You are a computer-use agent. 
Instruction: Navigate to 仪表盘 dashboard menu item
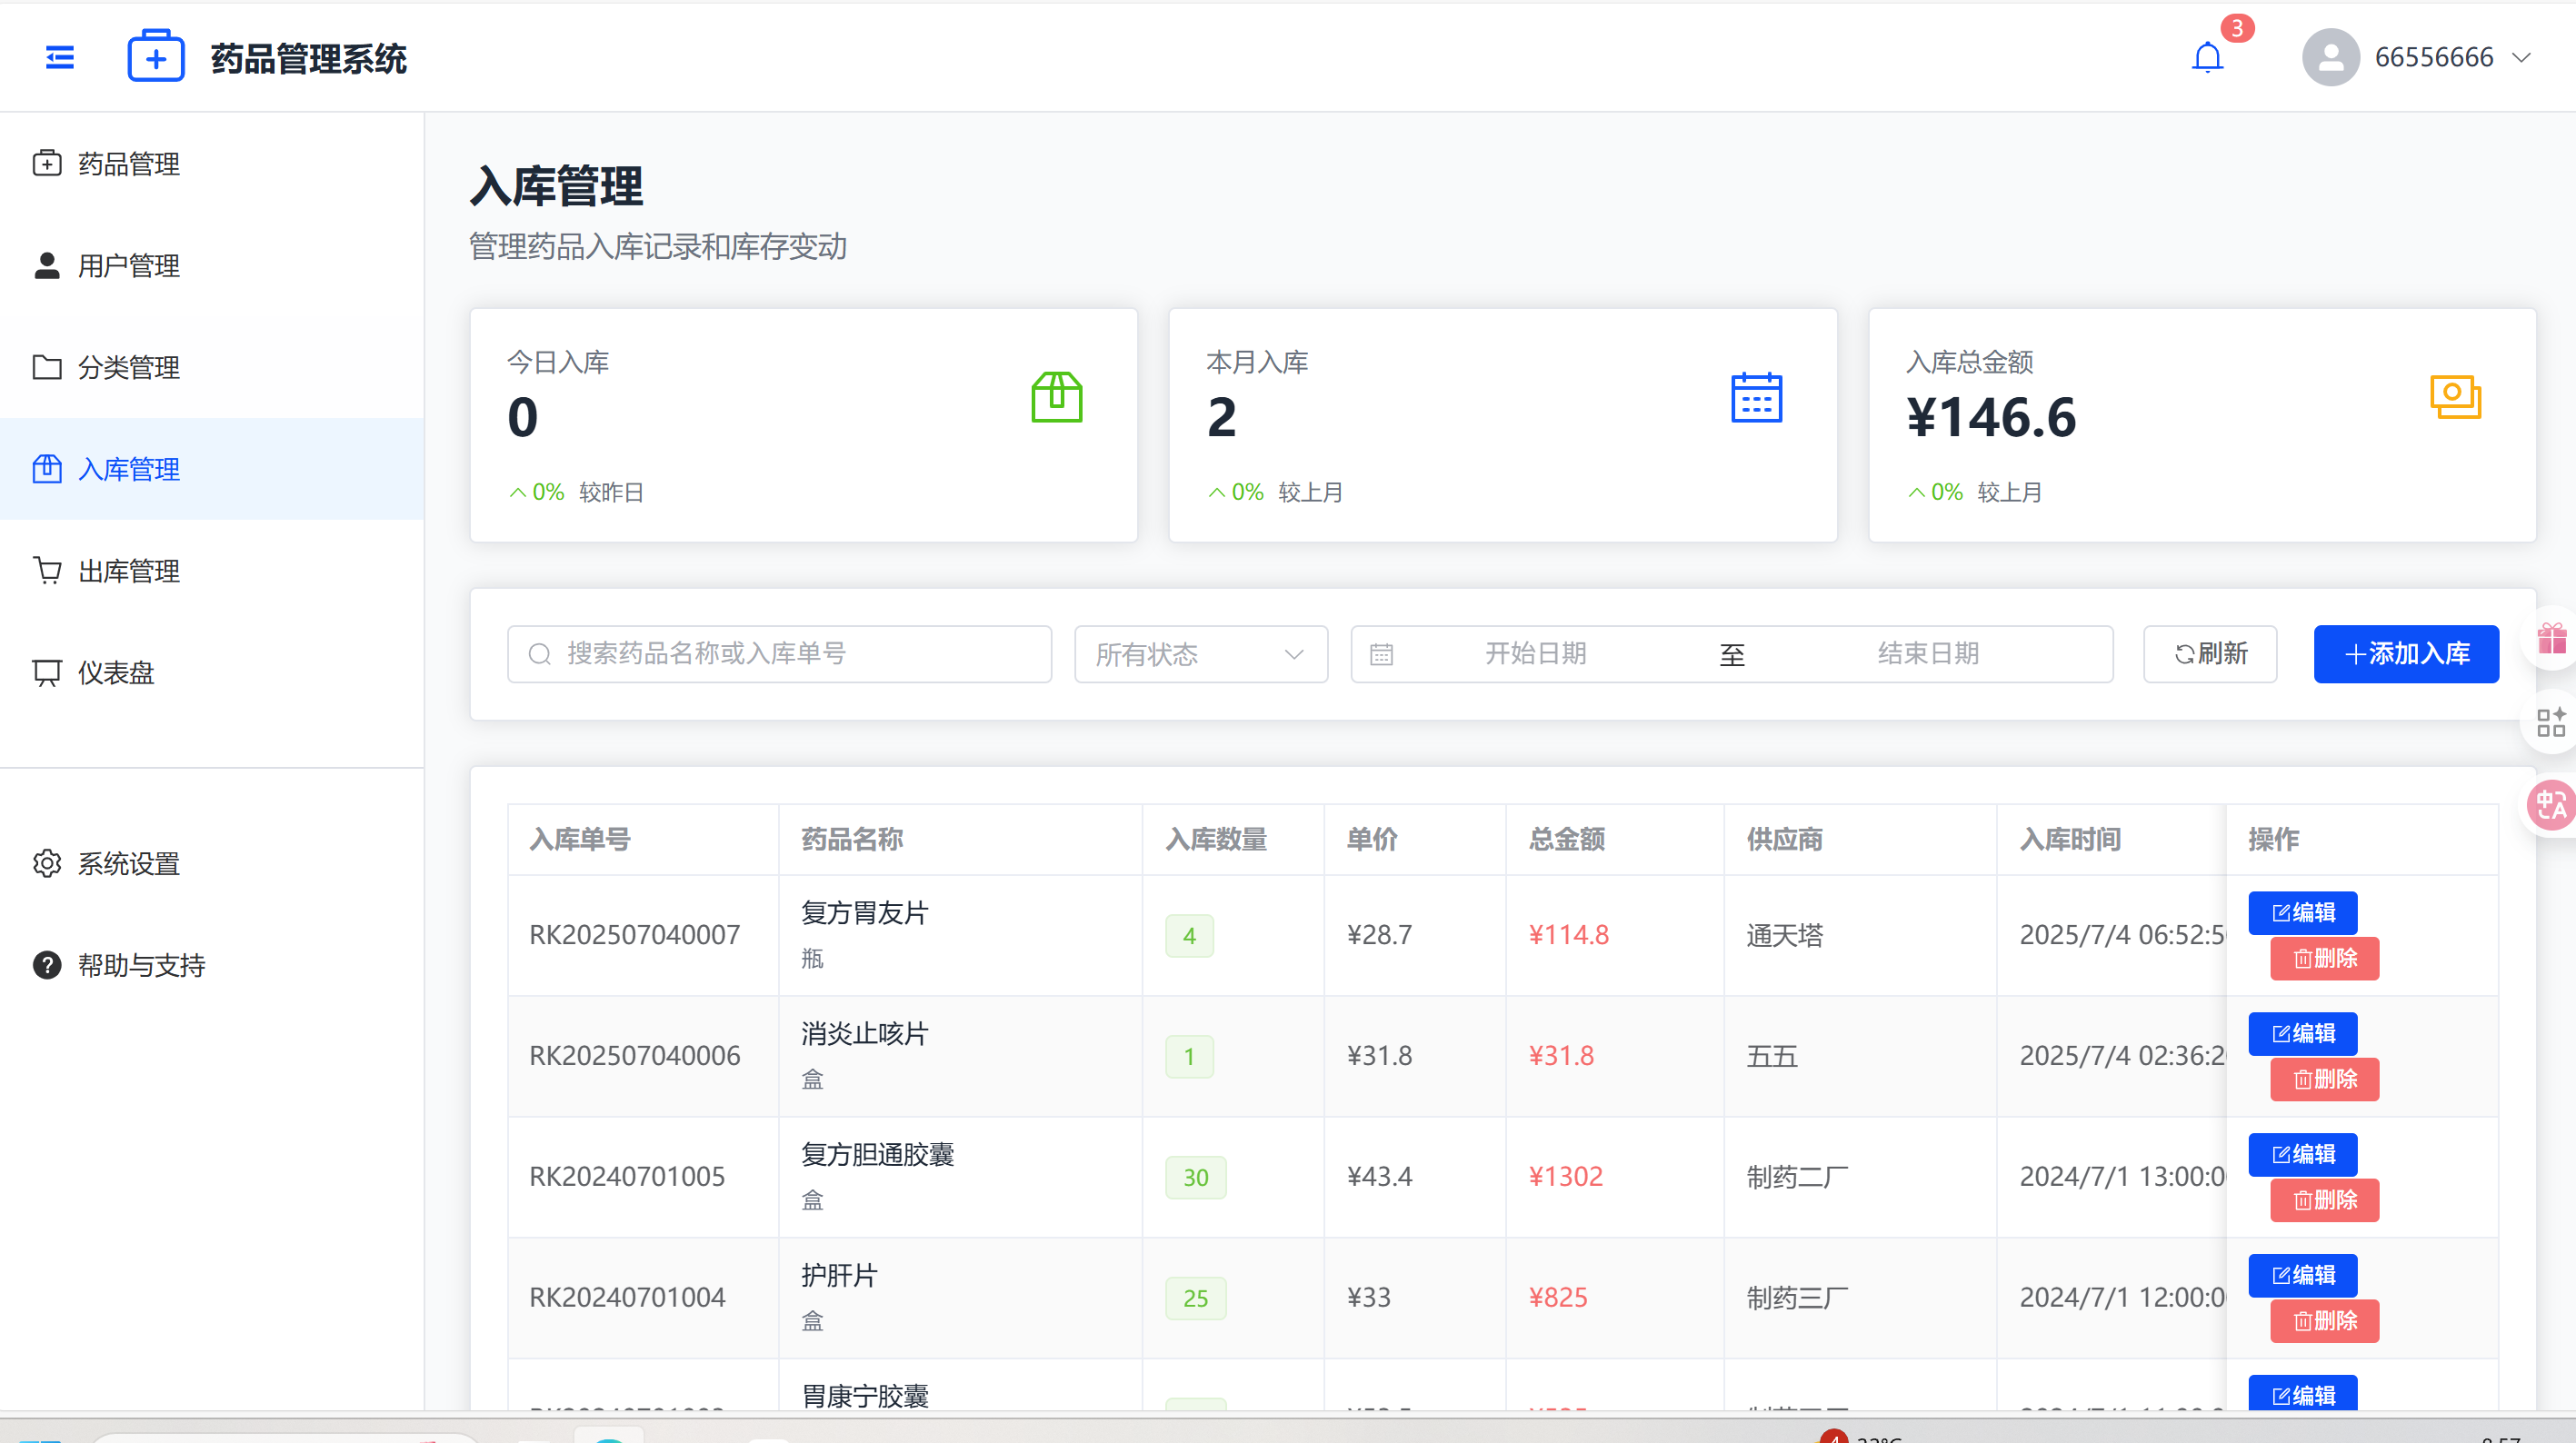[x=116, y=673]
